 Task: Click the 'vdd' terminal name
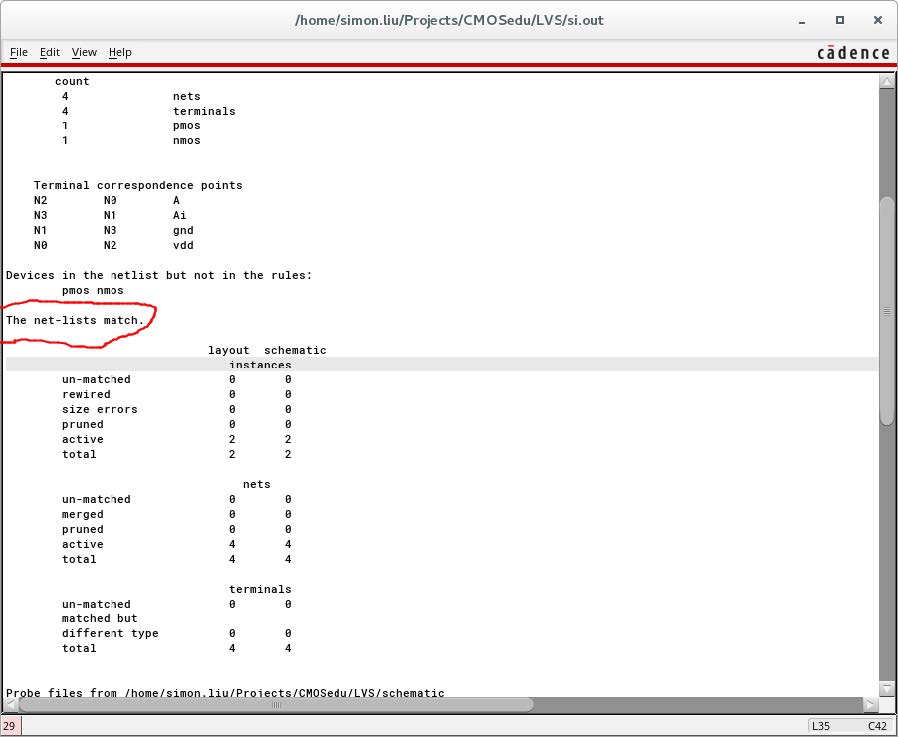coord(183,245)
